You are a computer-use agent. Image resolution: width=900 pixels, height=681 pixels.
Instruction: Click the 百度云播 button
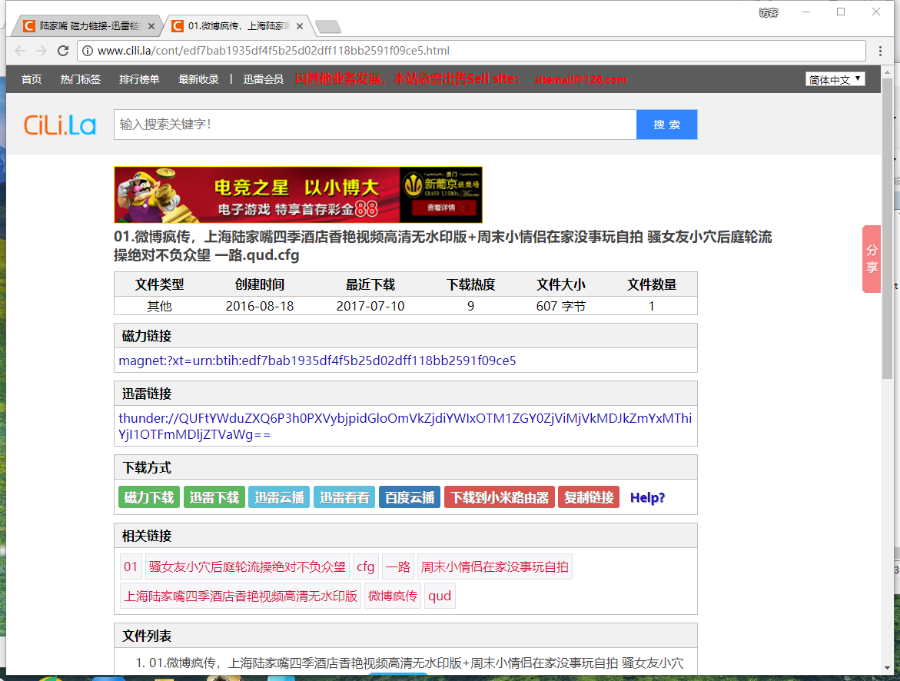pyautogui.click(x=409, y=497)
